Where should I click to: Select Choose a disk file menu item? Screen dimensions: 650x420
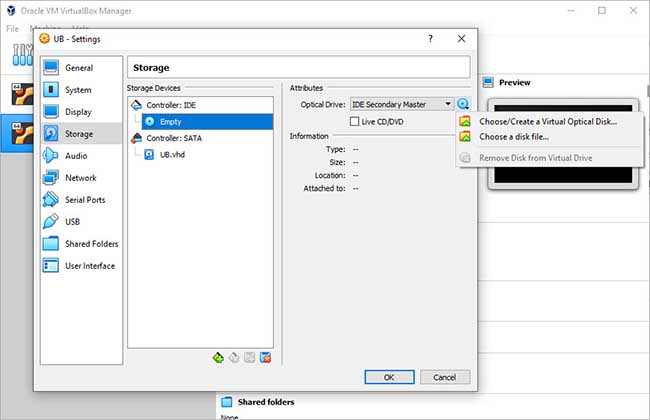[548, 137]
